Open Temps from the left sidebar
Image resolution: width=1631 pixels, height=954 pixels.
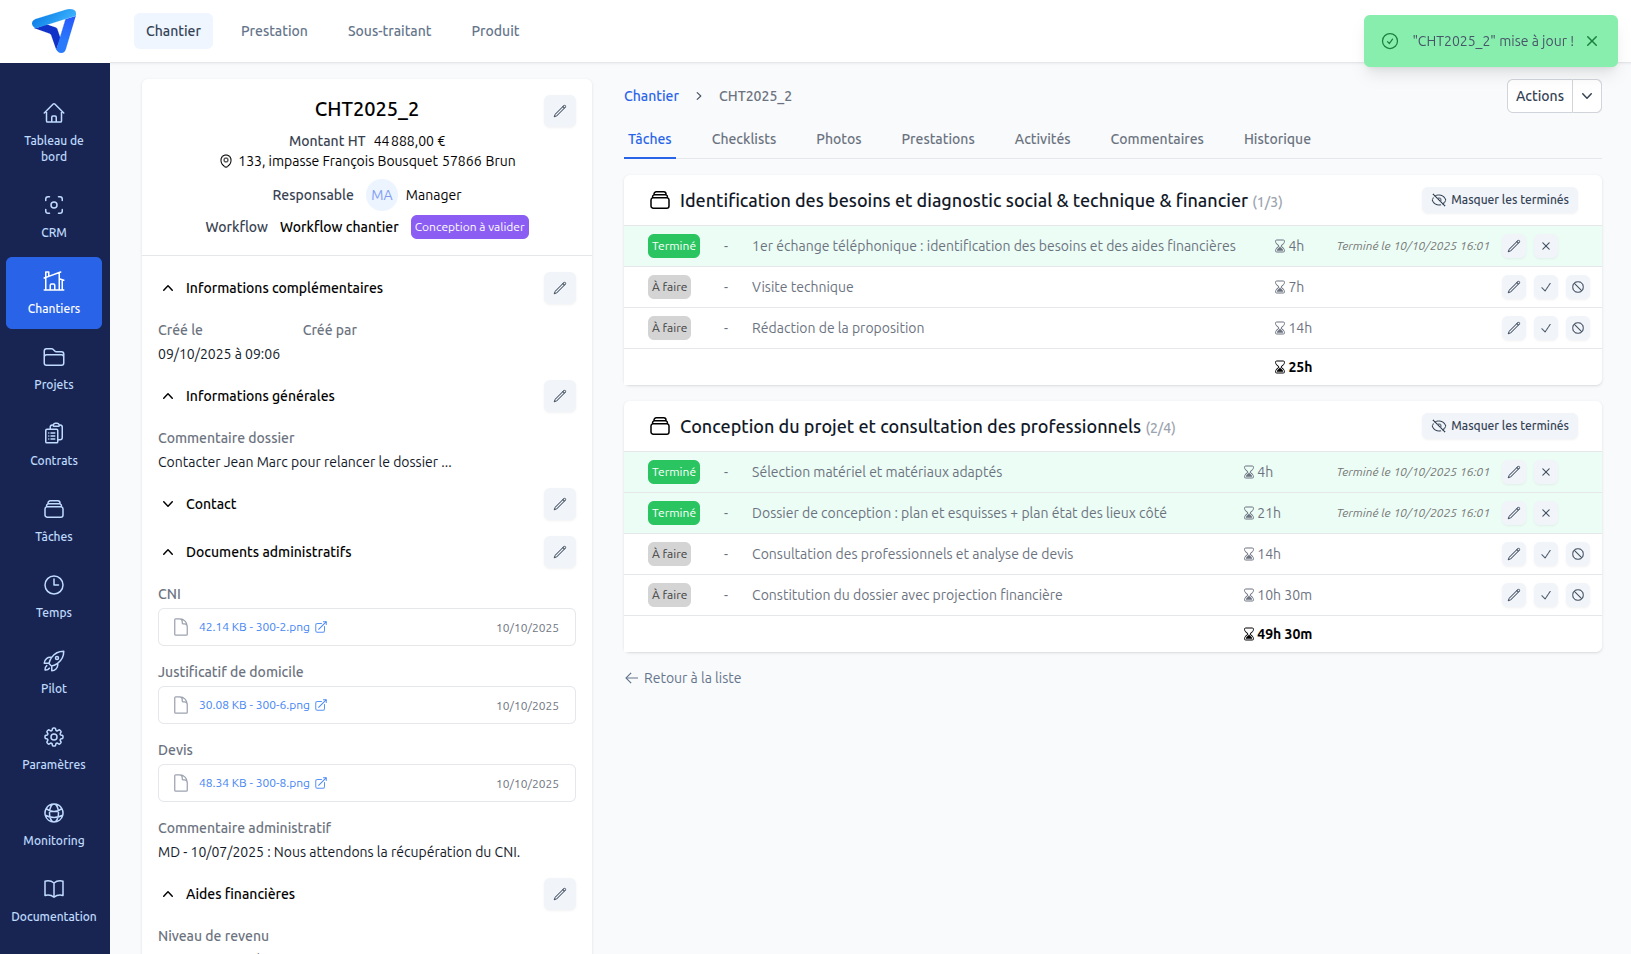tap(53, 595)
